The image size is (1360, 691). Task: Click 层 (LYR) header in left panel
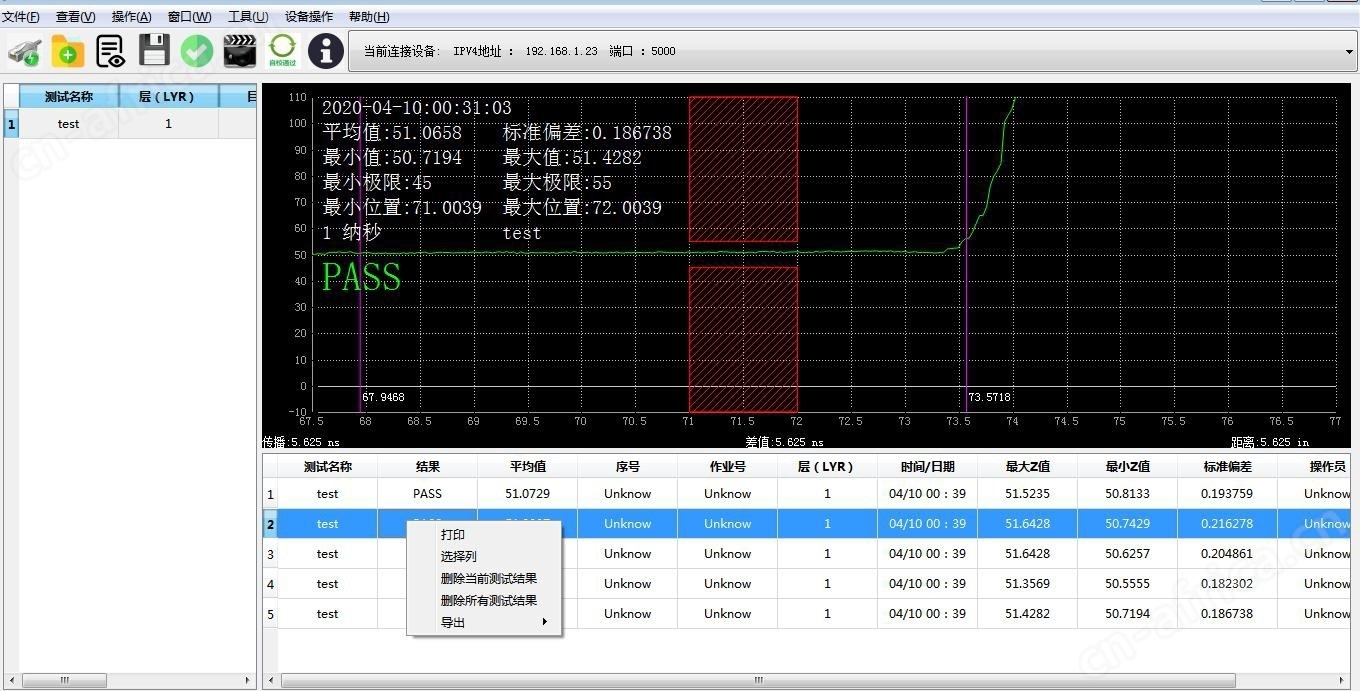point(168,97)
